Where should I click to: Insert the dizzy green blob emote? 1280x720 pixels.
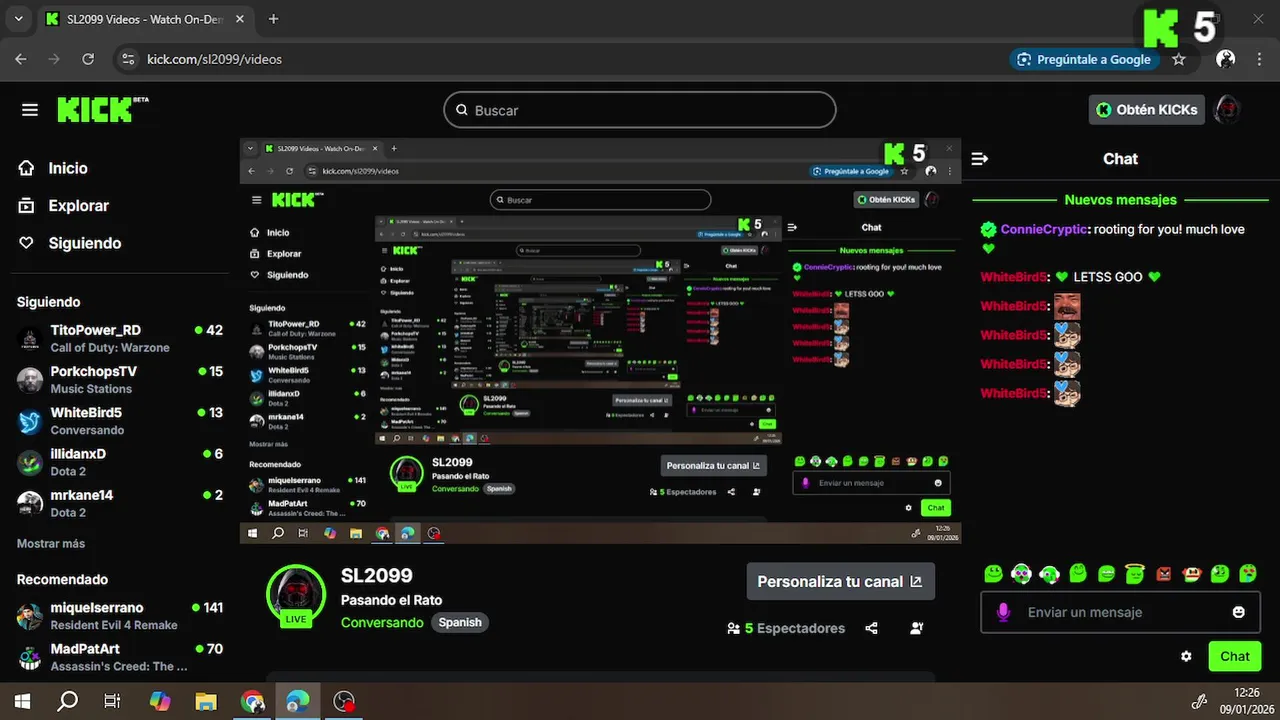tap(1220, 574)
